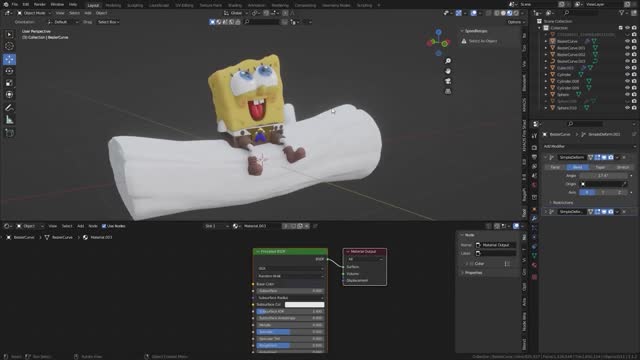Open the Object Mode dropdown
Image resolution: width=640 pixels, height=360 pixels.
point(33,13)
